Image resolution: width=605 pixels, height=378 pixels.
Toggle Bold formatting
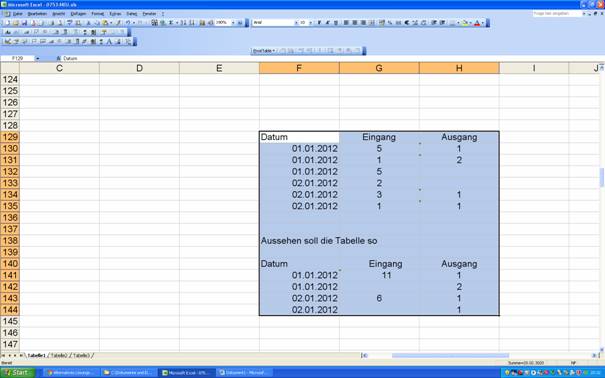pyautogui.click(x=319, y=23)
